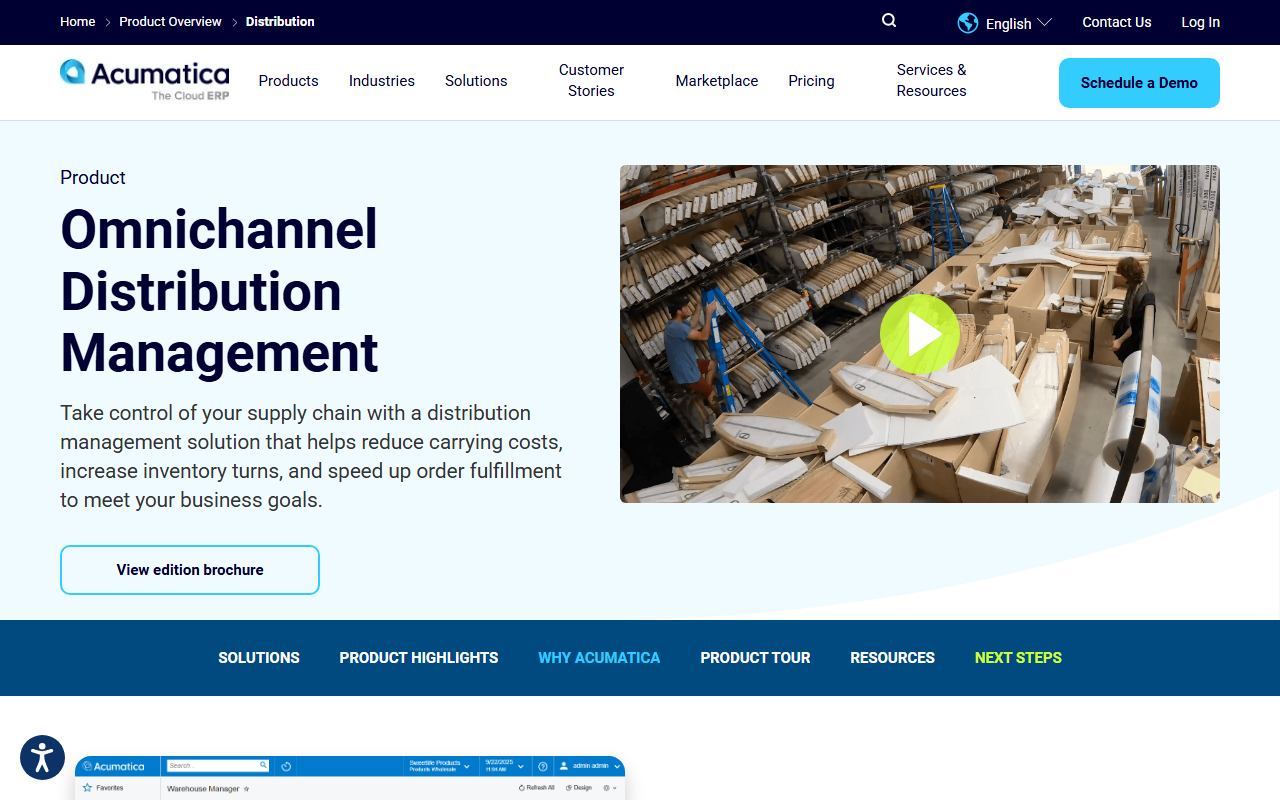Jump to PRODUCT HIGHLIGHTS section tab

419,658
